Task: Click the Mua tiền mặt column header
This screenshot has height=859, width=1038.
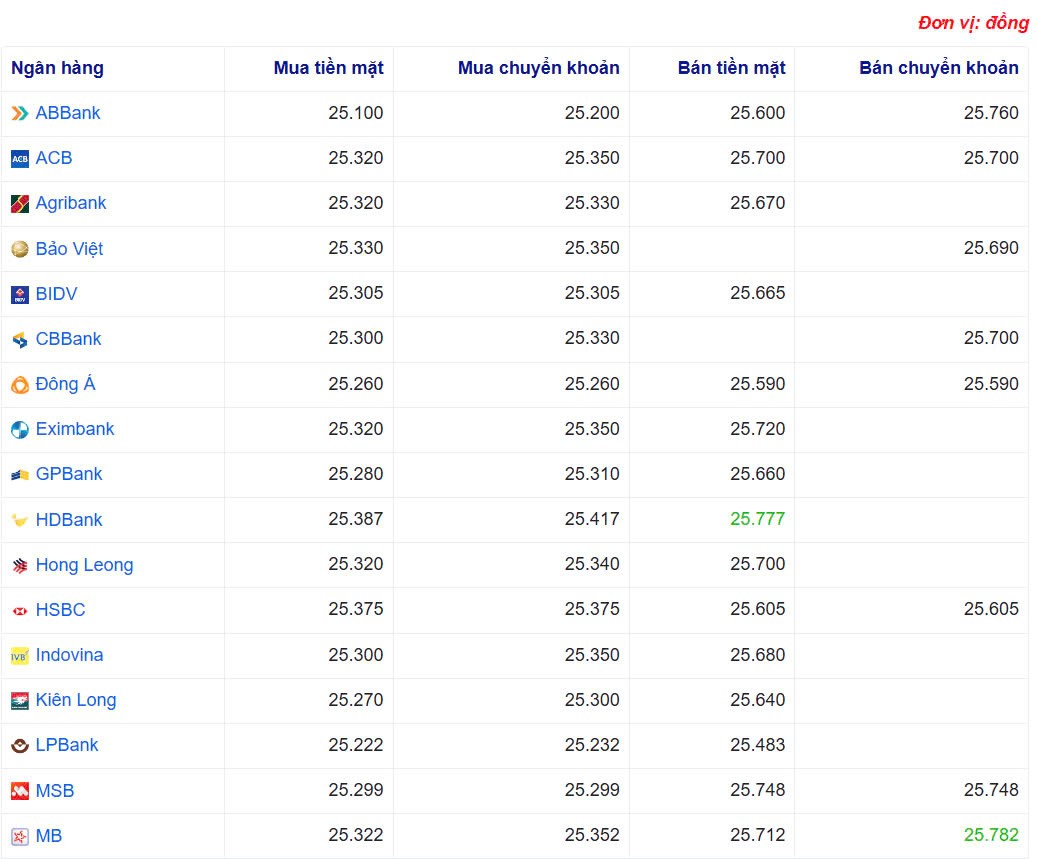Action: [330, 68]
